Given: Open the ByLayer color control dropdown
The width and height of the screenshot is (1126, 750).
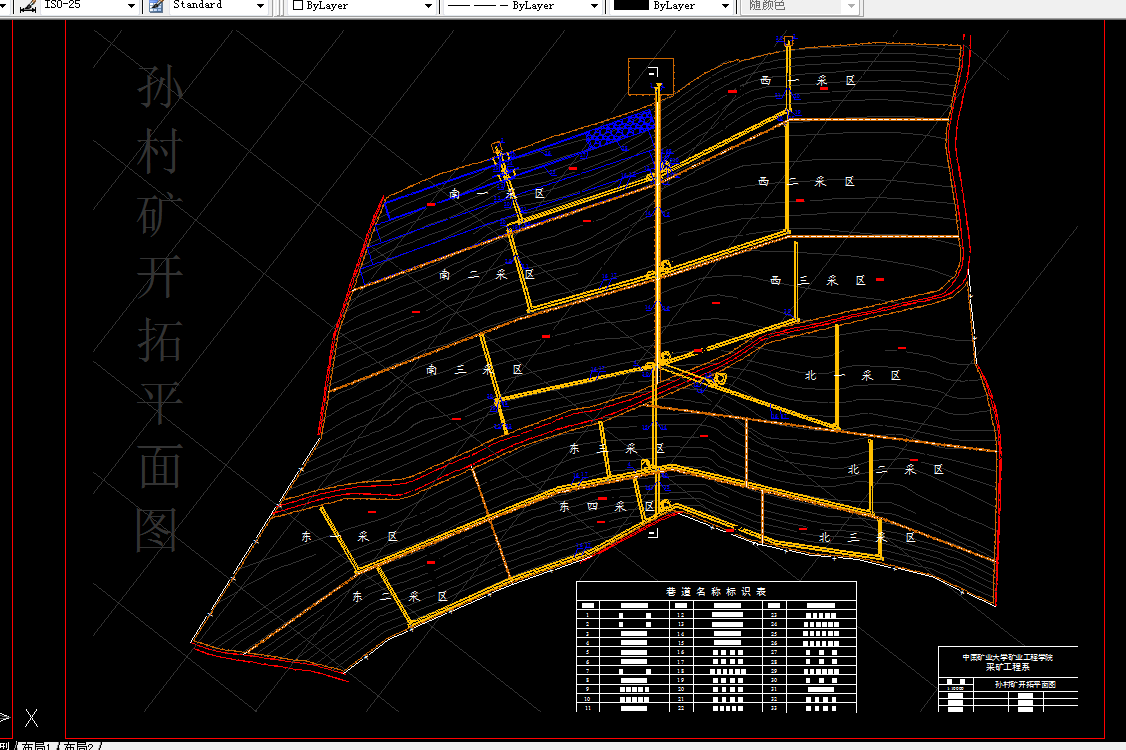Looking at the screenshot, I should pos(428,6).
